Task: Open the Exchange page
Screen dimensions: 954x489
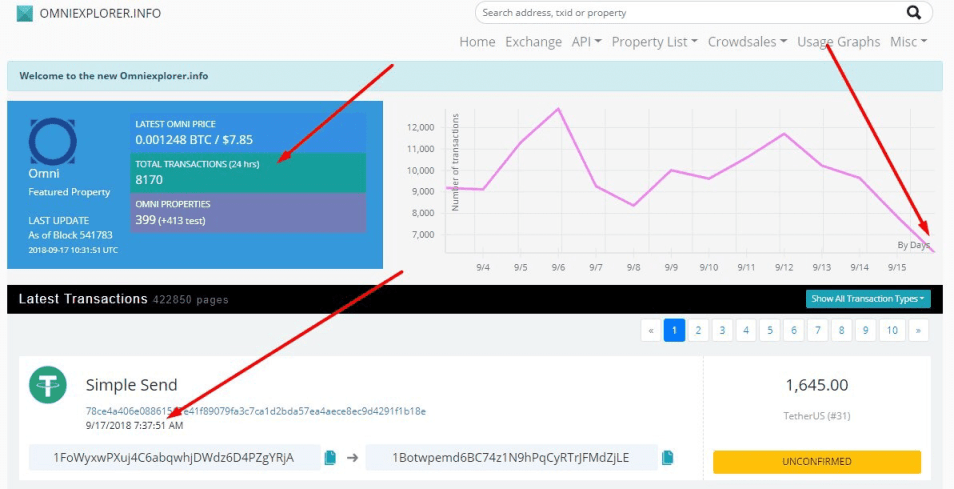Action: tap(534, 42)
